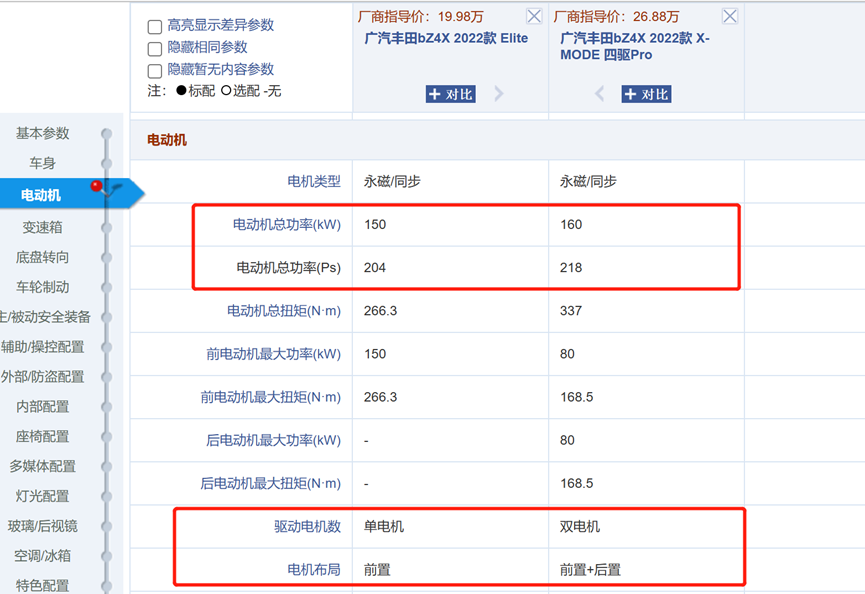
Task: Remove the X-MODE 四驱Pro column with X
Action: click(729, 16)
